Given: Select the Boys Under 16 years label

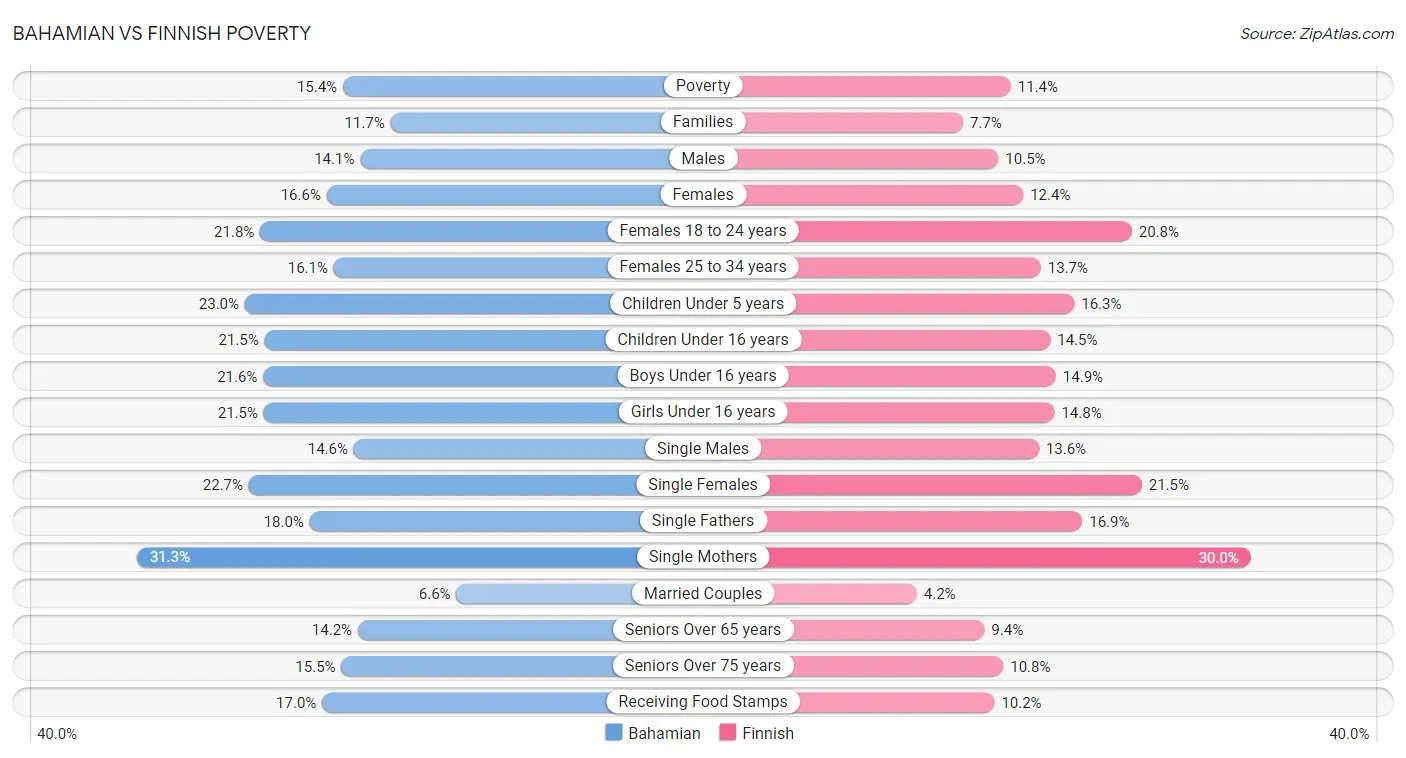Looking at the screenshot, I should pyautogui.click(x=703, y=376).
